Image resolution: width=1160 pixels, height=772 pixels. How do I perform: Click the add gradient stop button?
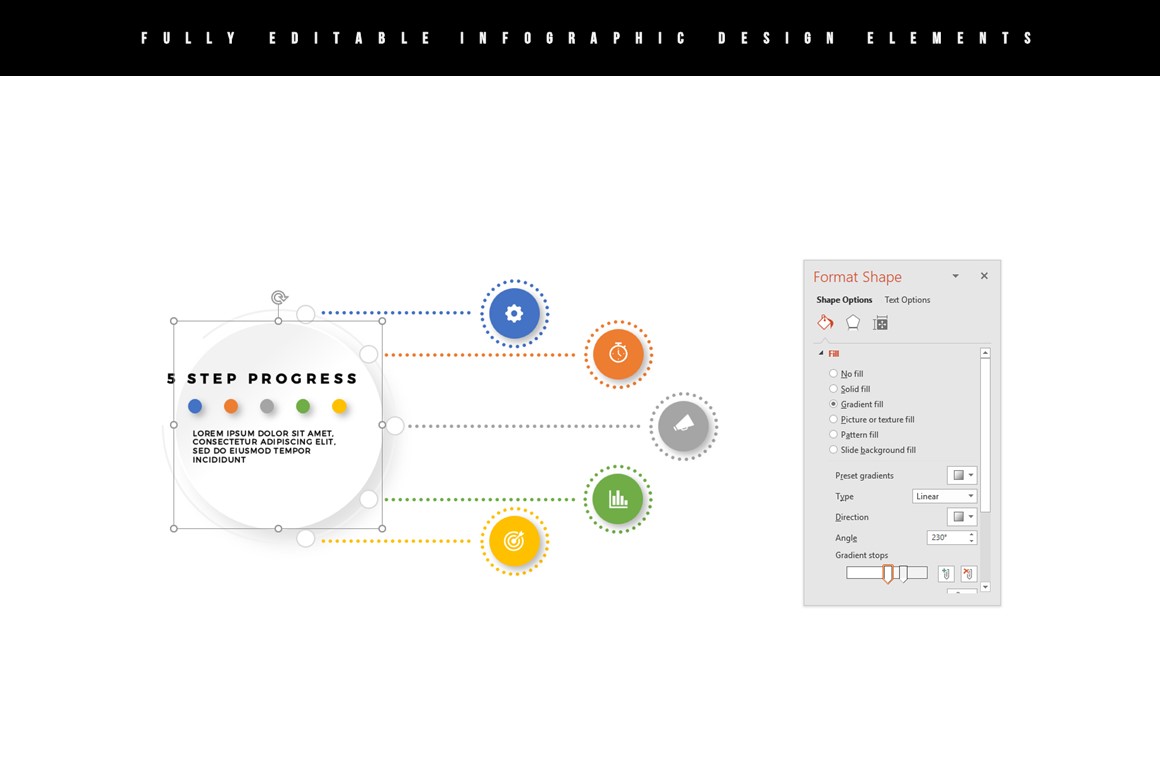point(946,574)
